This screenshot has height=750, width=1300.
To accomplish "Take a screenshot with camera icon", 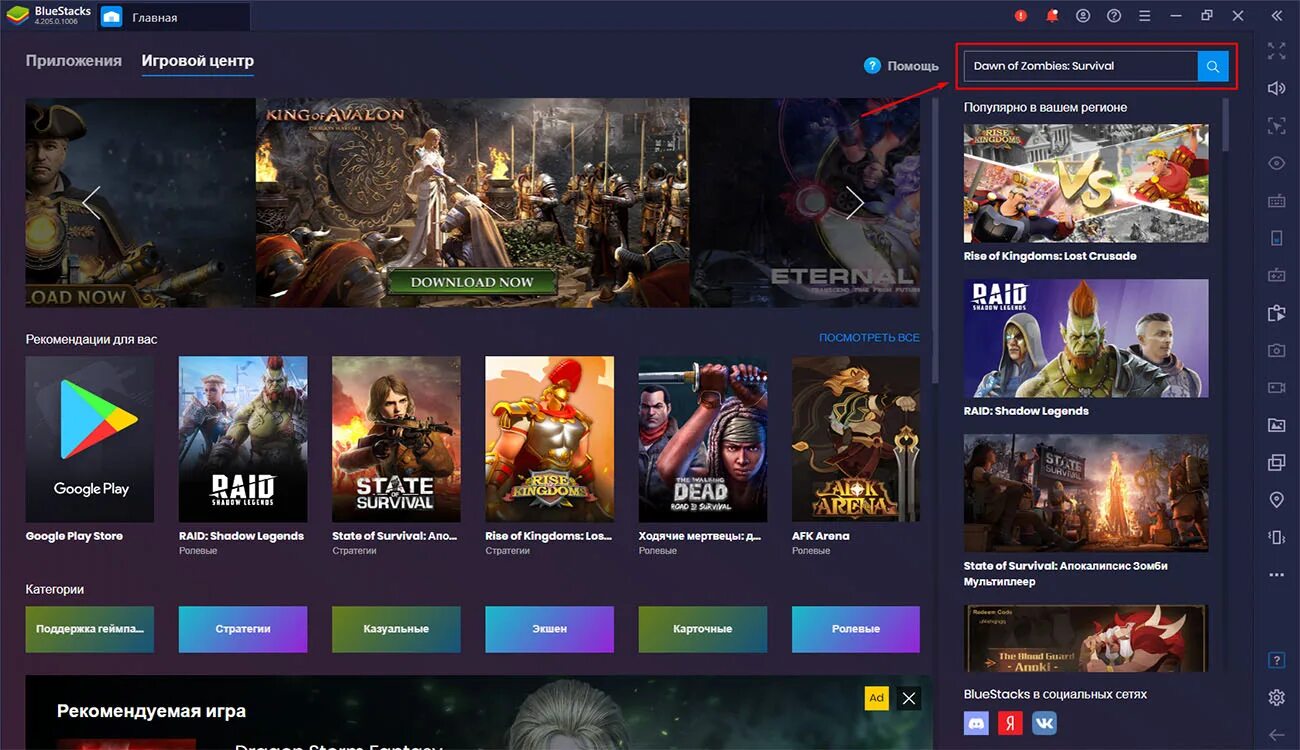I will [1276, 350].
